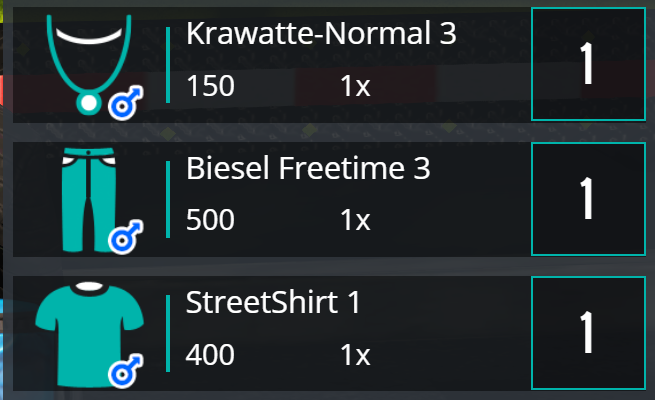Click the 500 price of Biesel Freetime 3
The height and width of the screenshot is (400, 655).
(210, 220)
